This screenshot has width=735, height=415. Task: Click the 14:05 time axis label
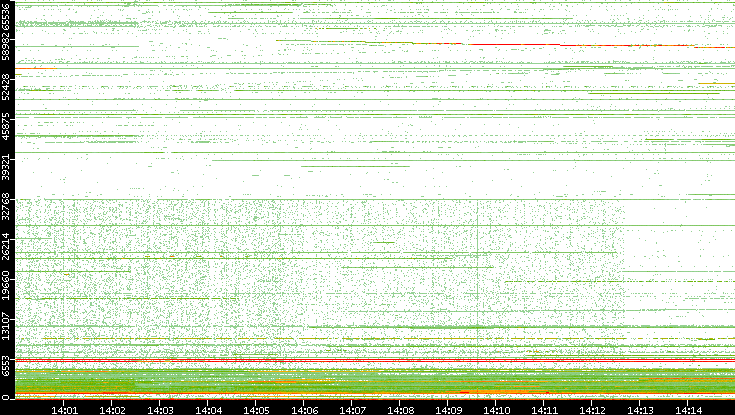[x=256, y=410]
